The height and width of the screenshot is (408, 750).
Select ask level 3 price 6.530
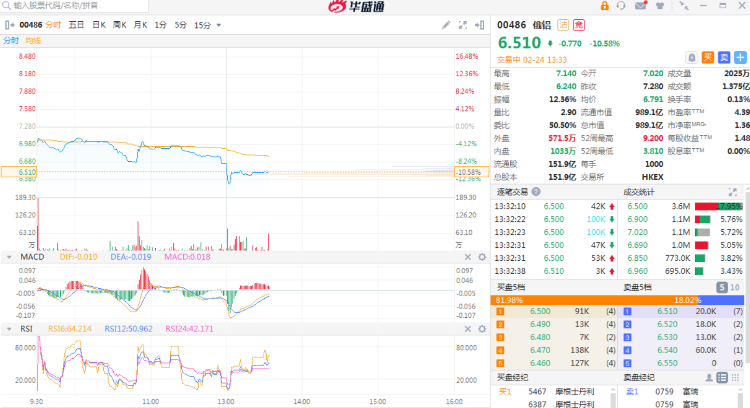pos(667,337)
